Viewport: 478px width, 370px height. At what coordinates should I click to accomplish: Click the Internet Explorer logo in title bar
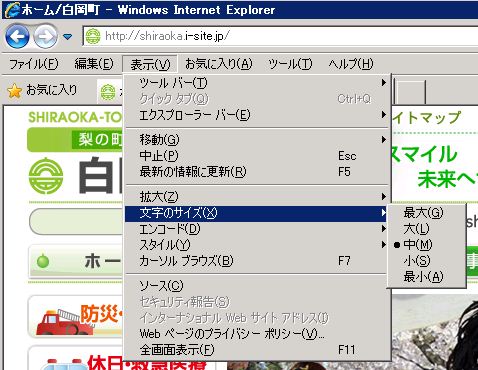tap(12, 10)
